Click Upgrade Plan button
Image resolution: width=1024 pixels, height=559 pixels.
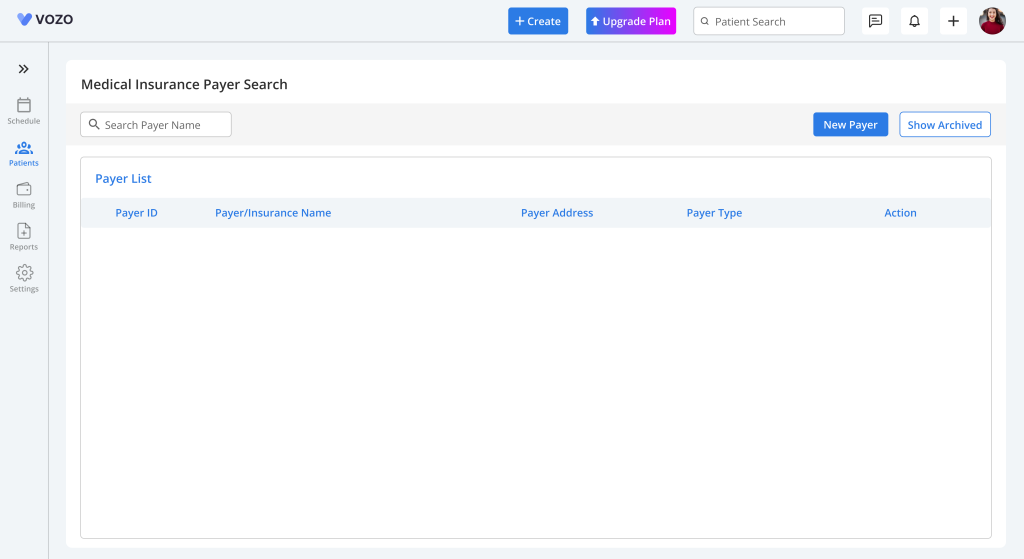[x=631, y=21]
